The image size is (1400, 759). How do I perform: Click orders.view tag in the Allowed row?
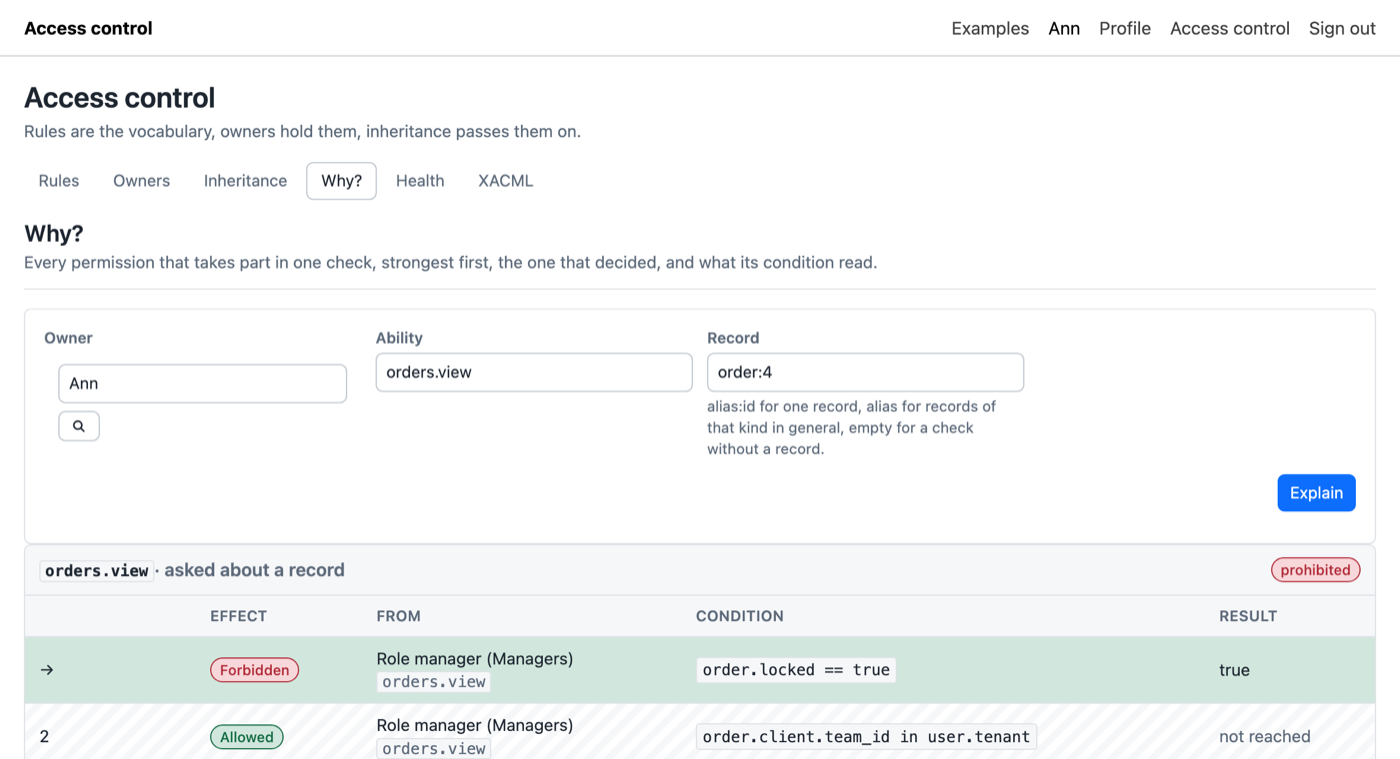tap(434, 748)
